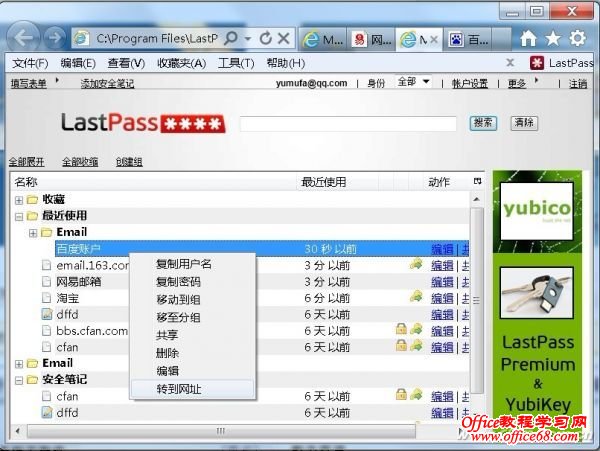Open the 帮助(H) menu
Image resolution: width=600 pixels, height=451 pixels.
pyautogui.click(x=285, y=63)
